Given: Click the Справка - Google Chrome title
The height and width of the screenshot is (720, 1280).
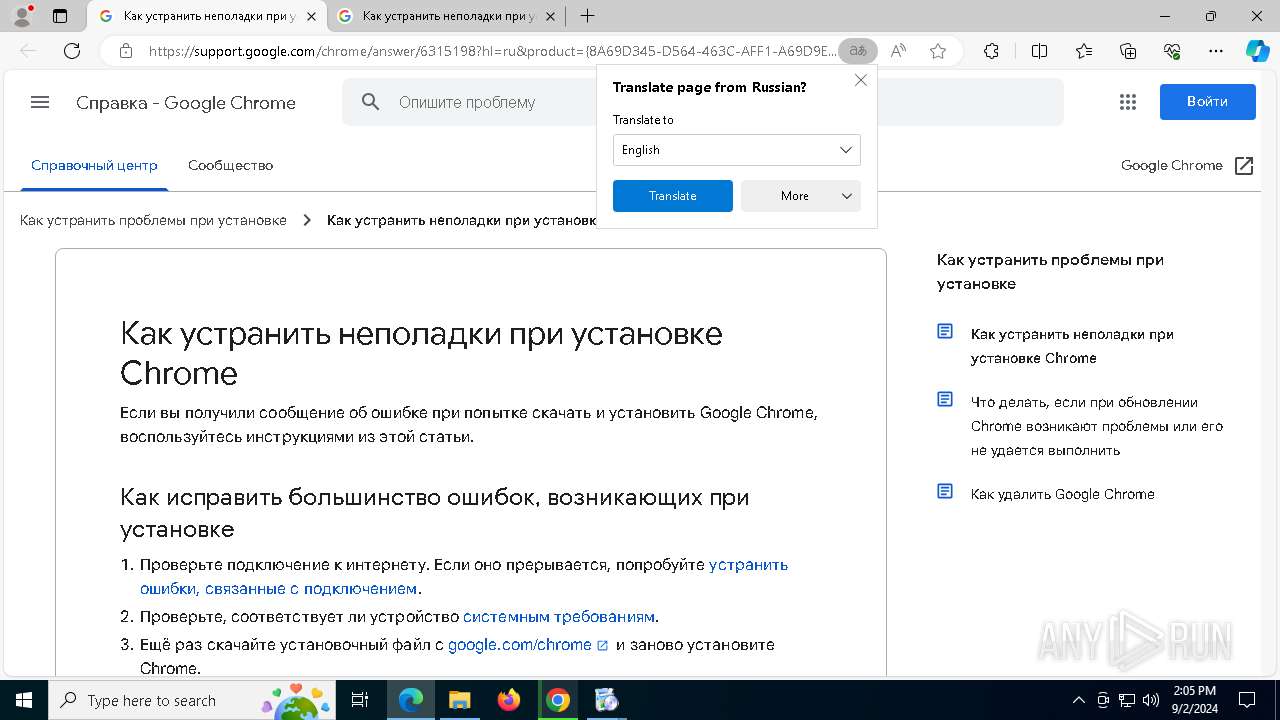Looking at the screenshot, I should click(x=186, y=103).
